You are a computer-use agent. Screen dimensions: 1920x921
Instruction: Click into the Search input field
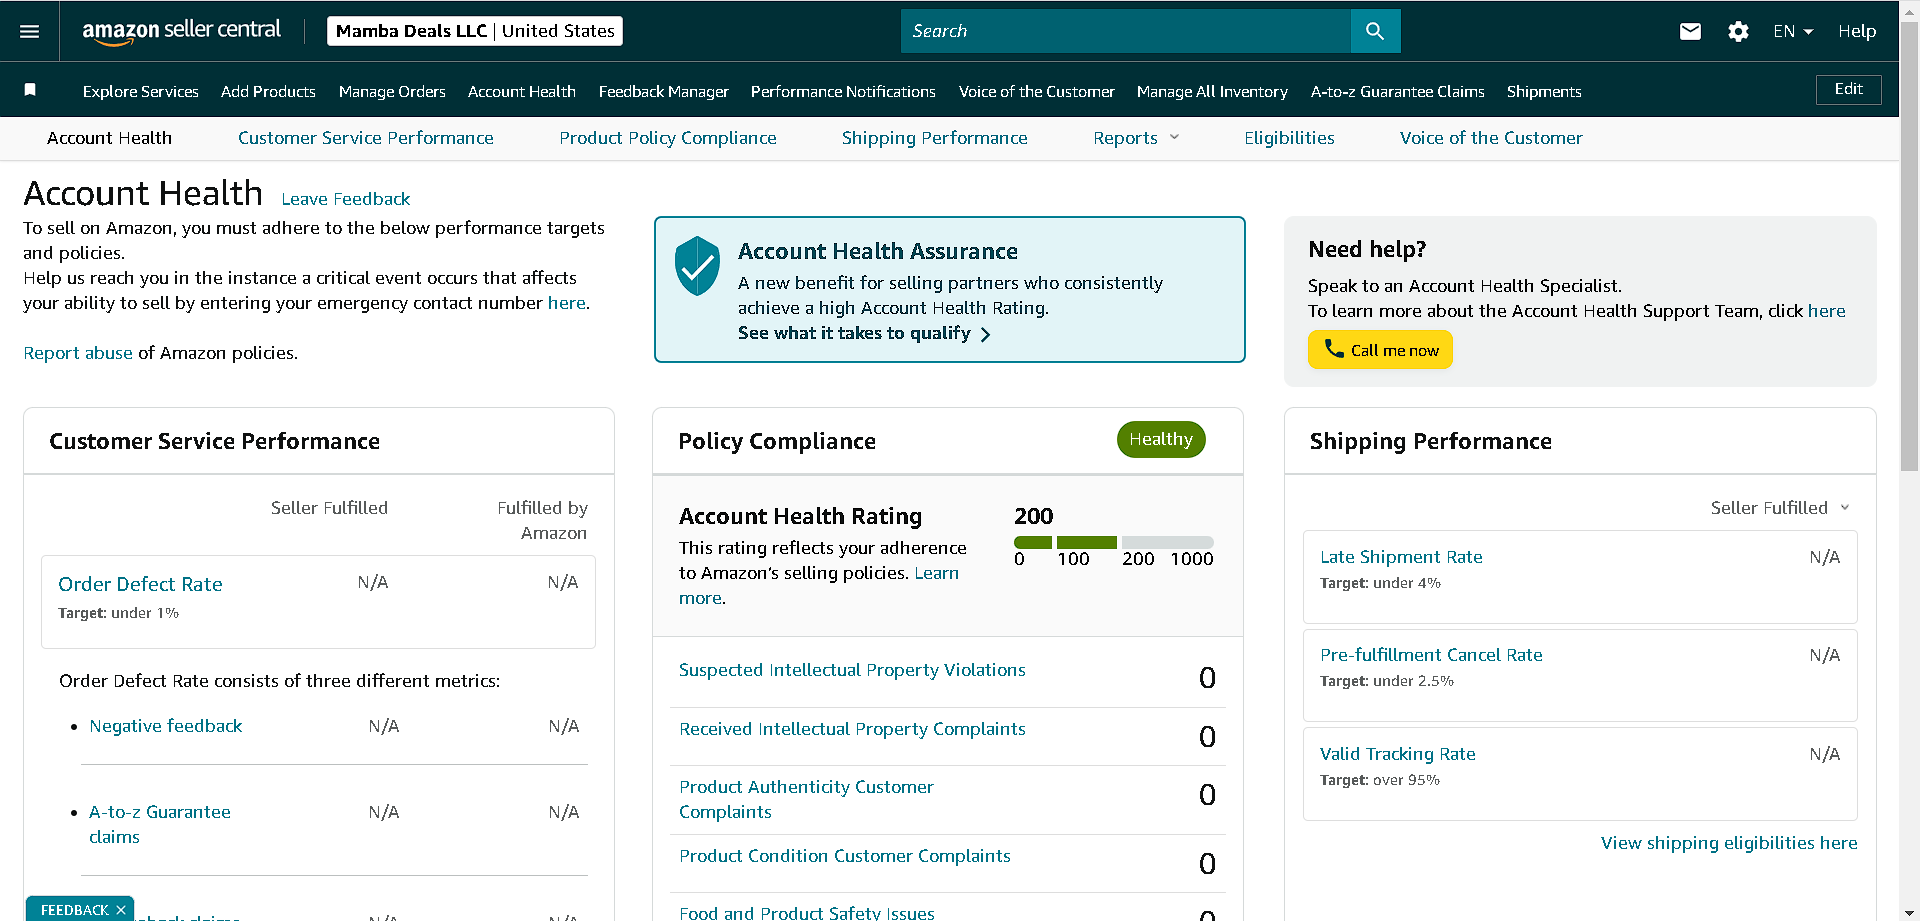pos(1126,31)
